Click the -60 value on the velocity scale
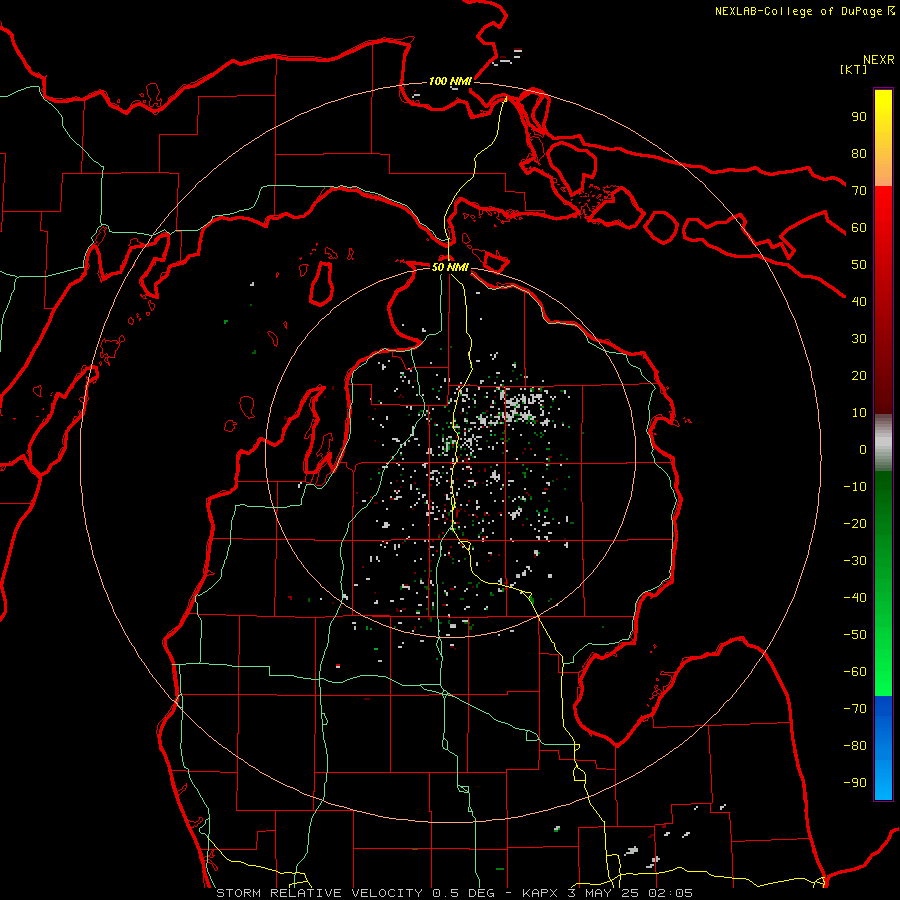 point(855,672)
